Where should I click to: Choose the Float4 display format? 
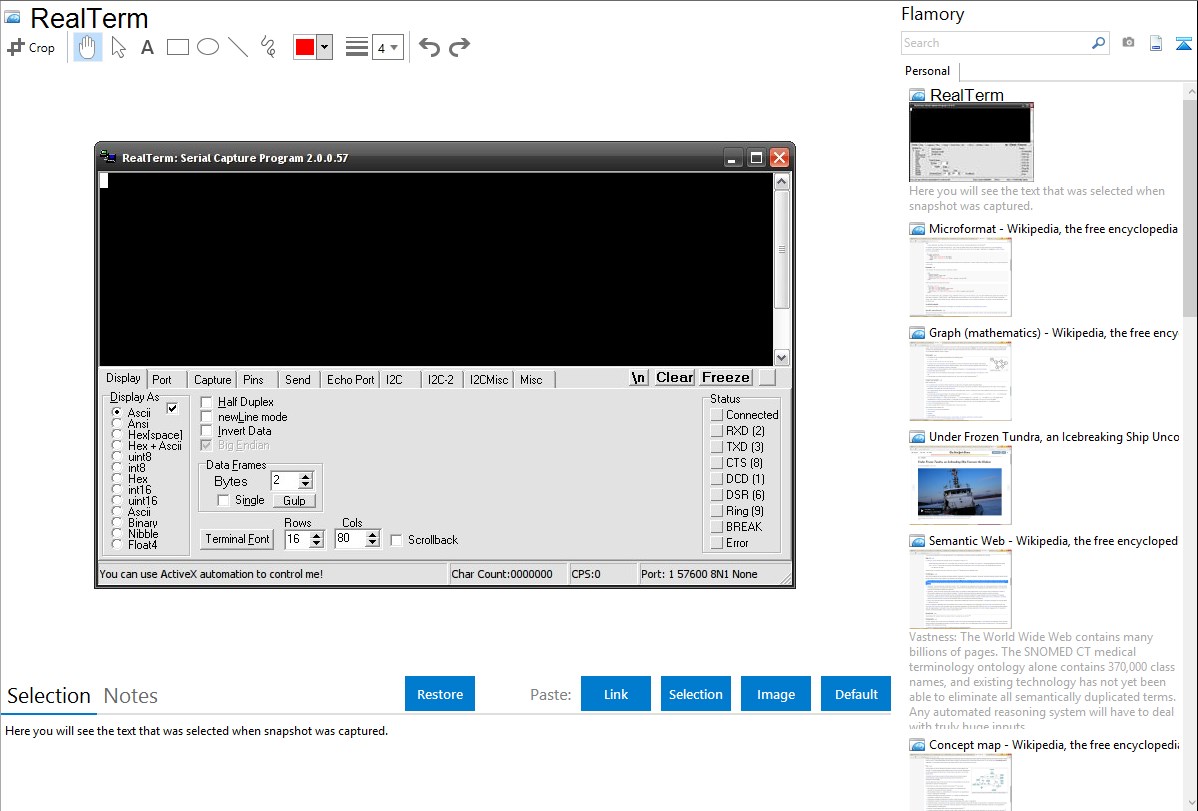point(117,545)
